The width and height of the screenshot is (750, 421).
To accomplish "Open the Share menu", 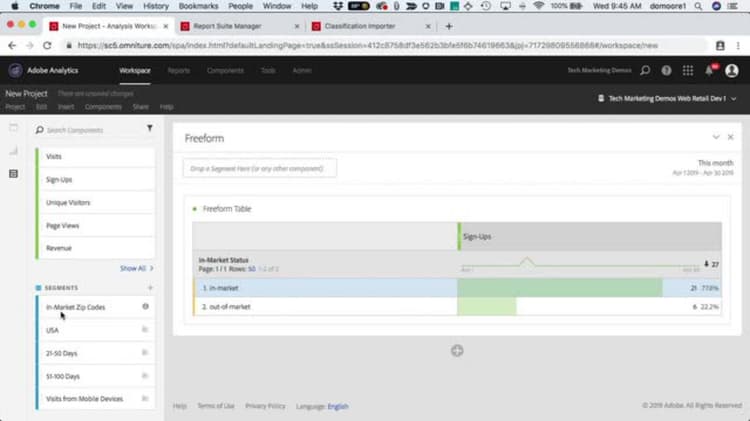I will [x=141, y=107].
